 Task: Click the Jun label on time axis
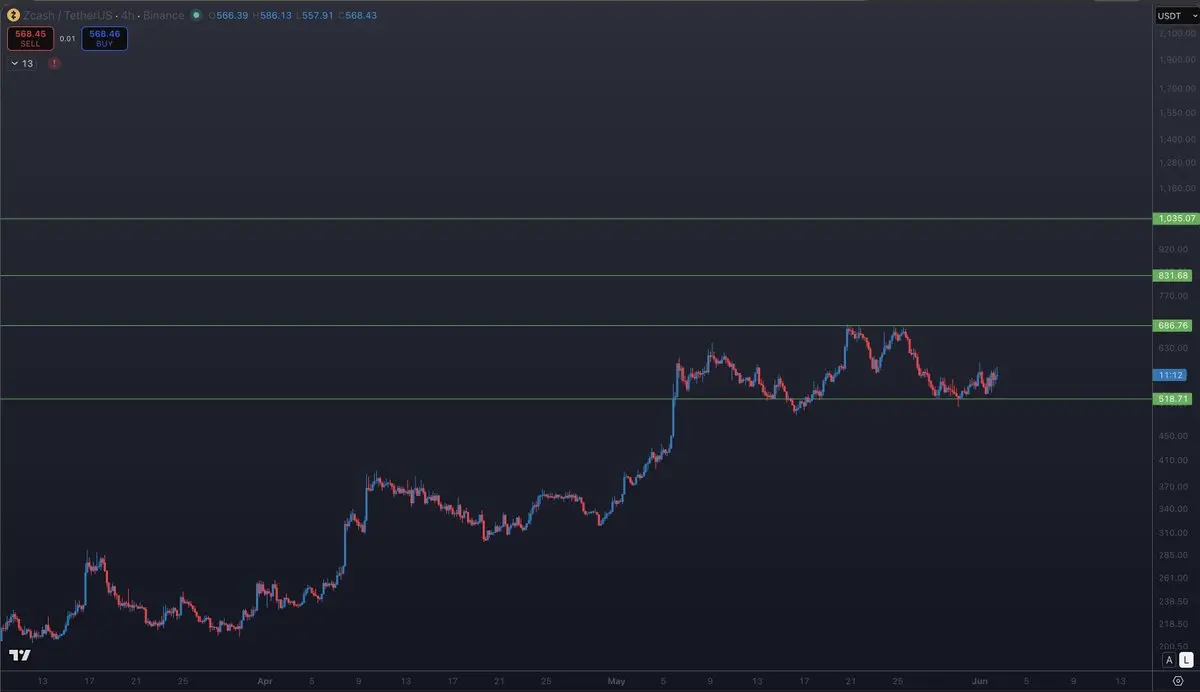981,680
